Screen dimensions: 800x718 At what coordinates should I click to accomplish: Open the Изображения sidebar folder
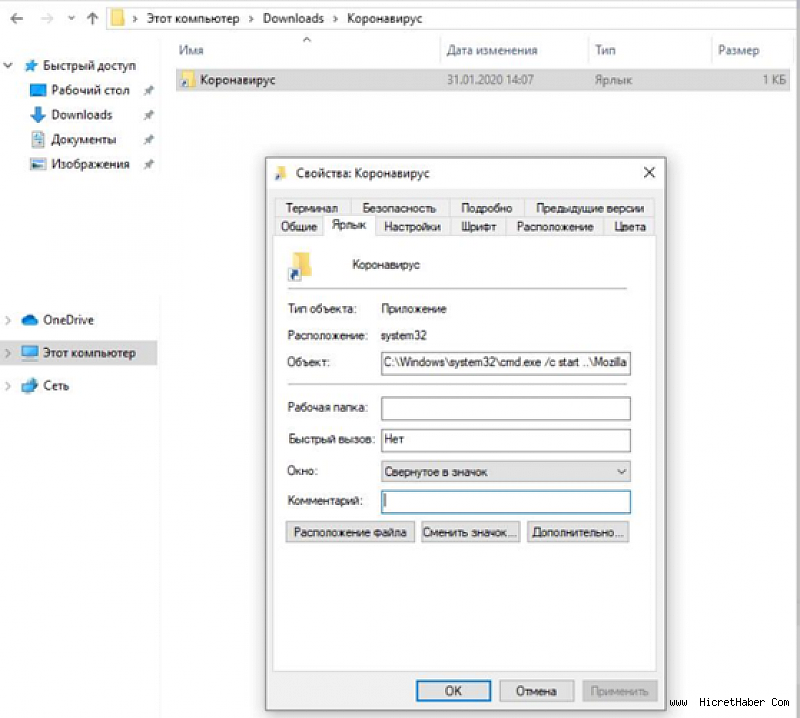[x=90, y=164]
